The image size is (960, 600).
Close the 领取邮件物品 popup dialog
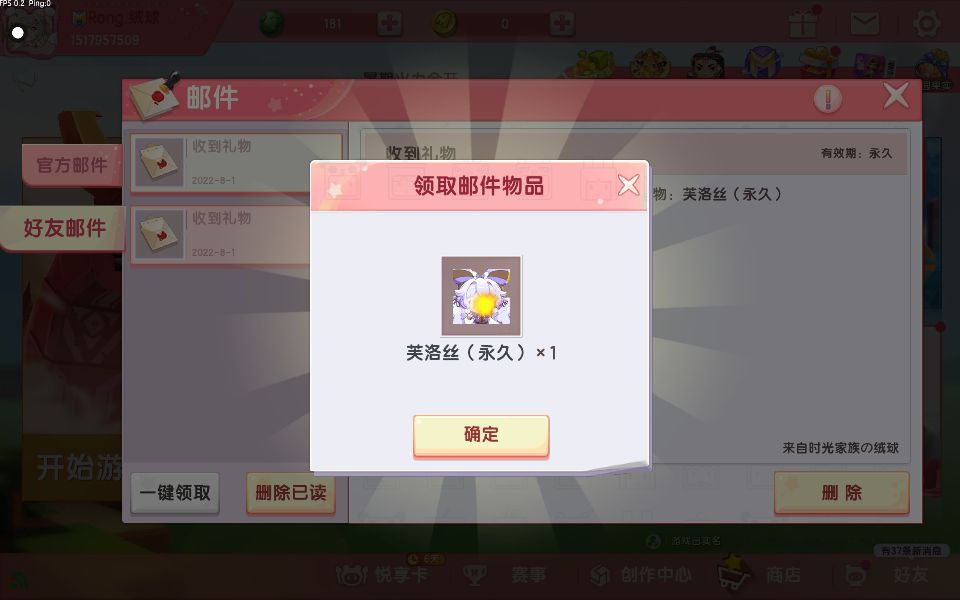tap(629, 184)
